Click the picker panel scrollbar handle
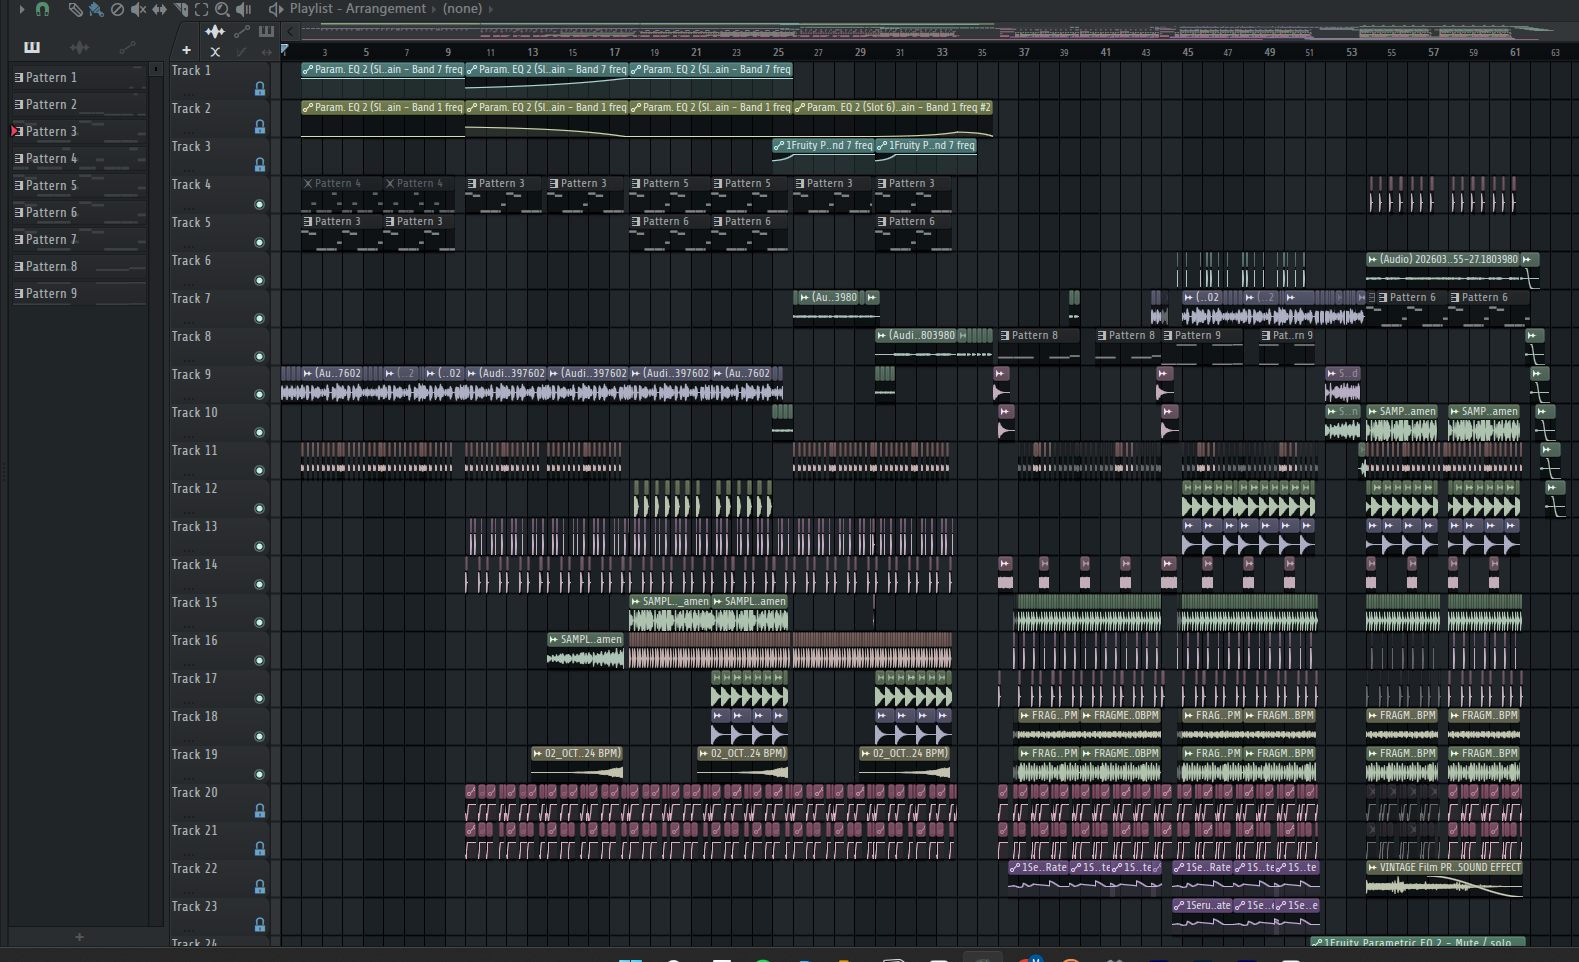The width and height of the screenshot is (1579, 962). (x=156, y=70)
